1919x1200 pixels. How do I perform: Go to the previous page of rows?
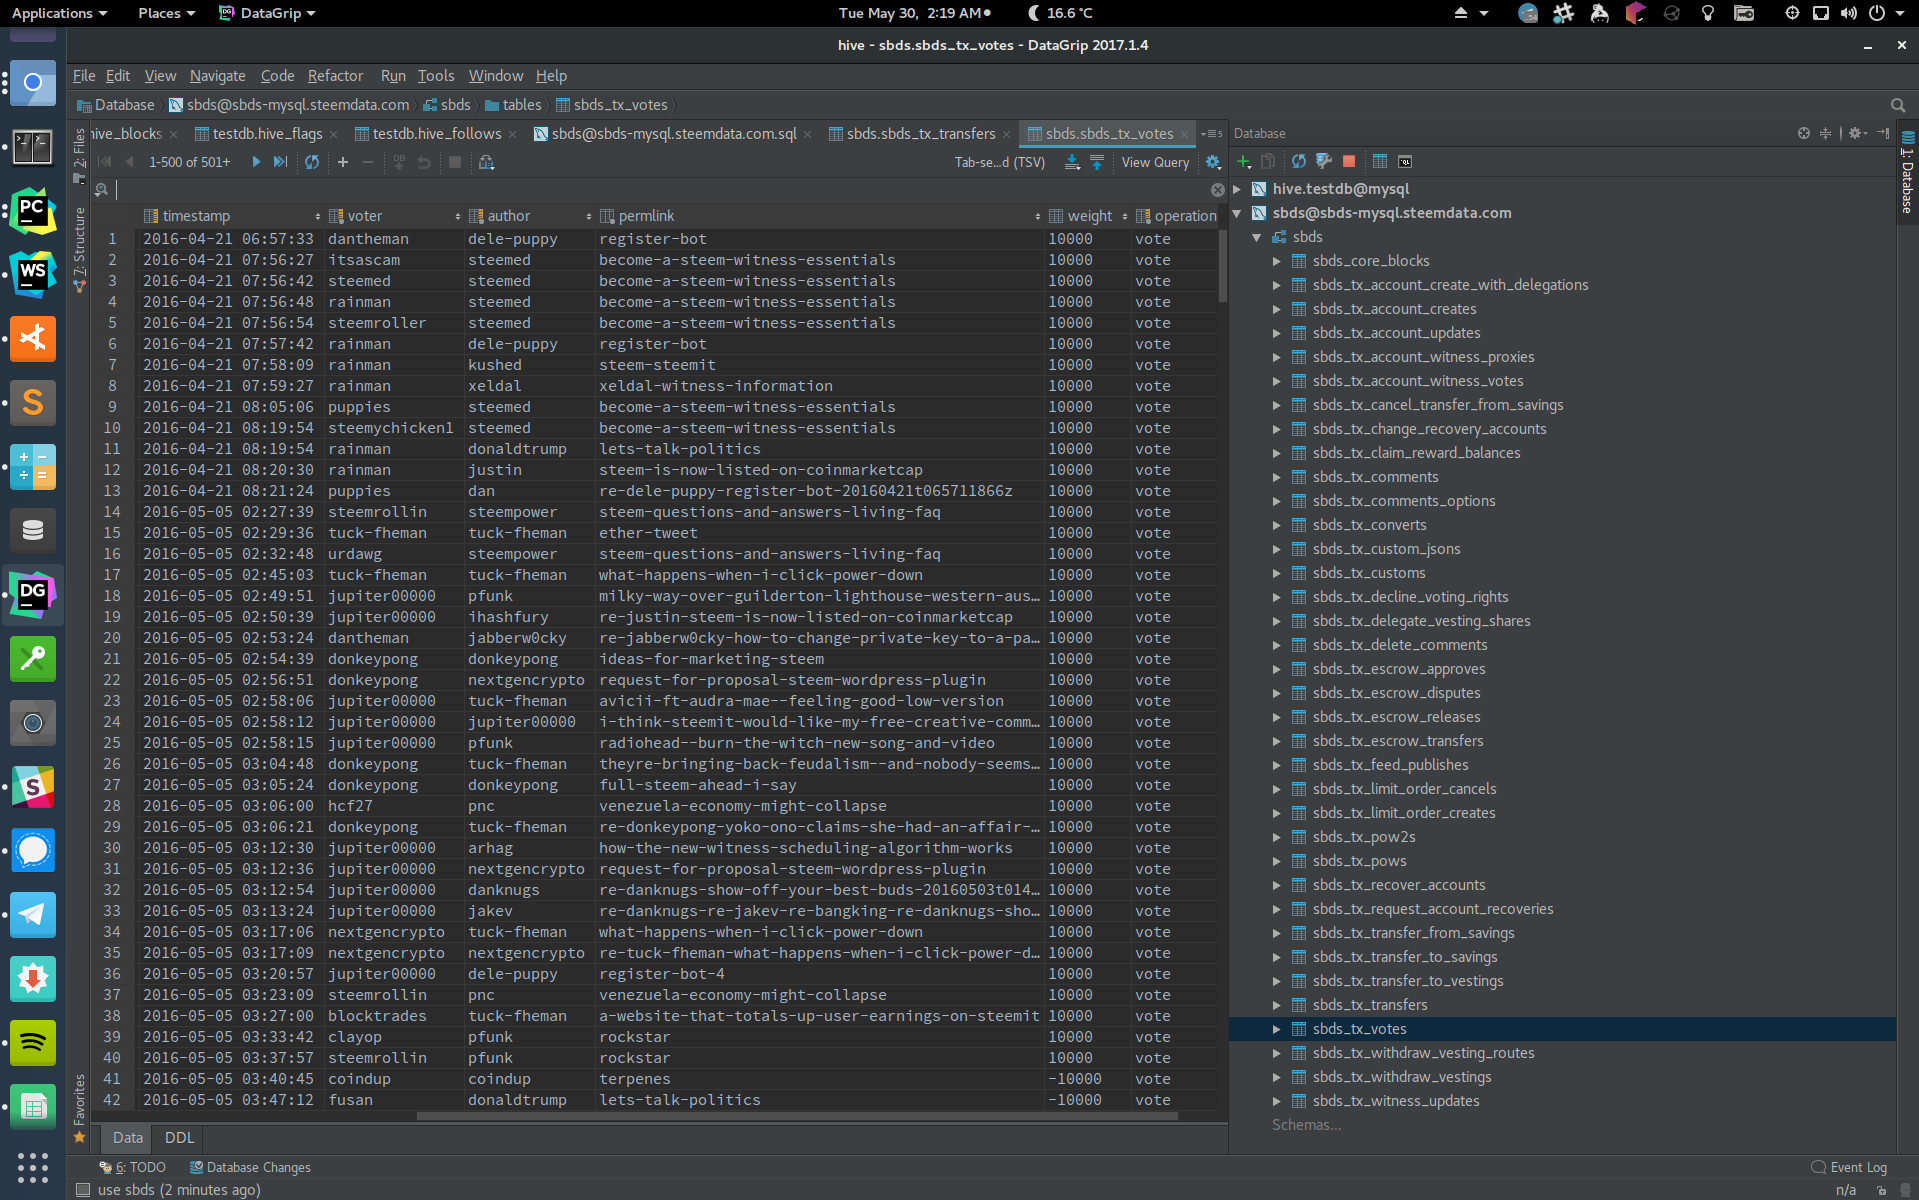point(129,162)
